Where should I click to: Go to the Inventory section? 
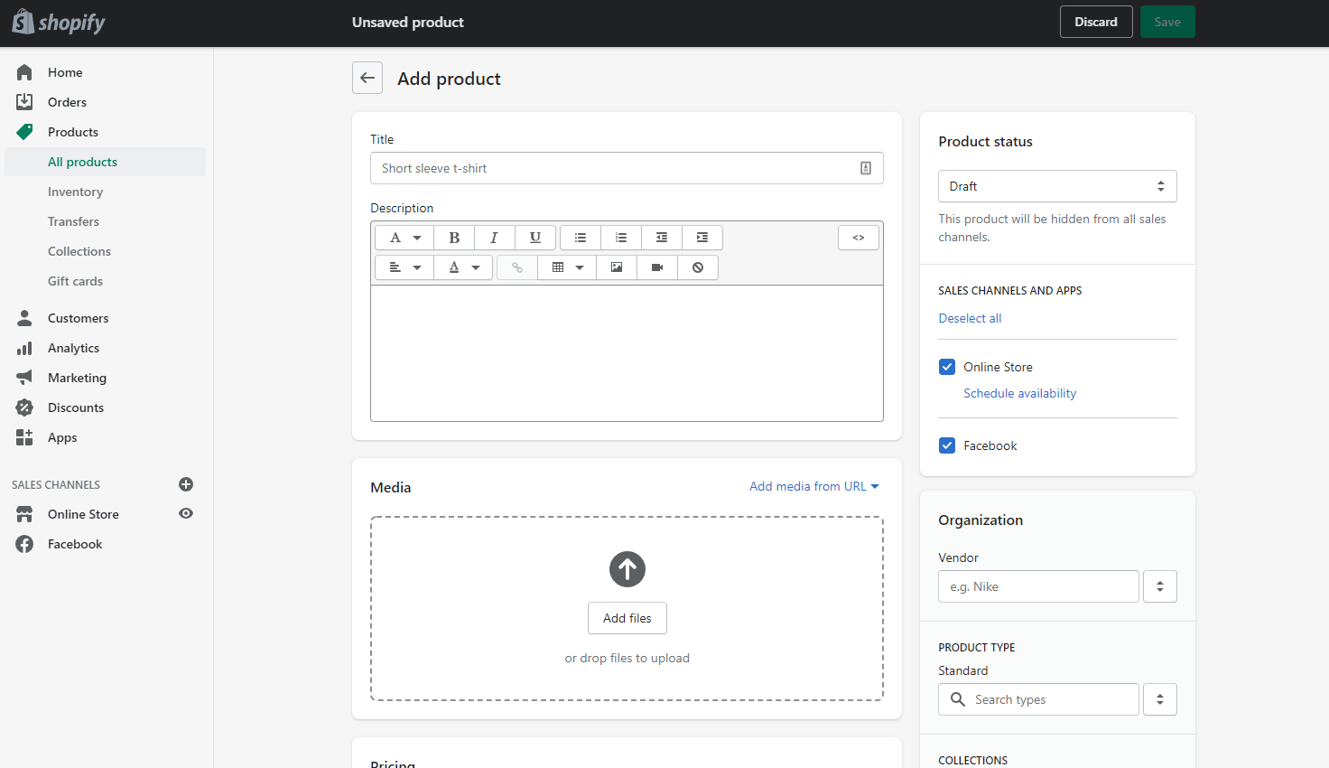click(75, 191)
